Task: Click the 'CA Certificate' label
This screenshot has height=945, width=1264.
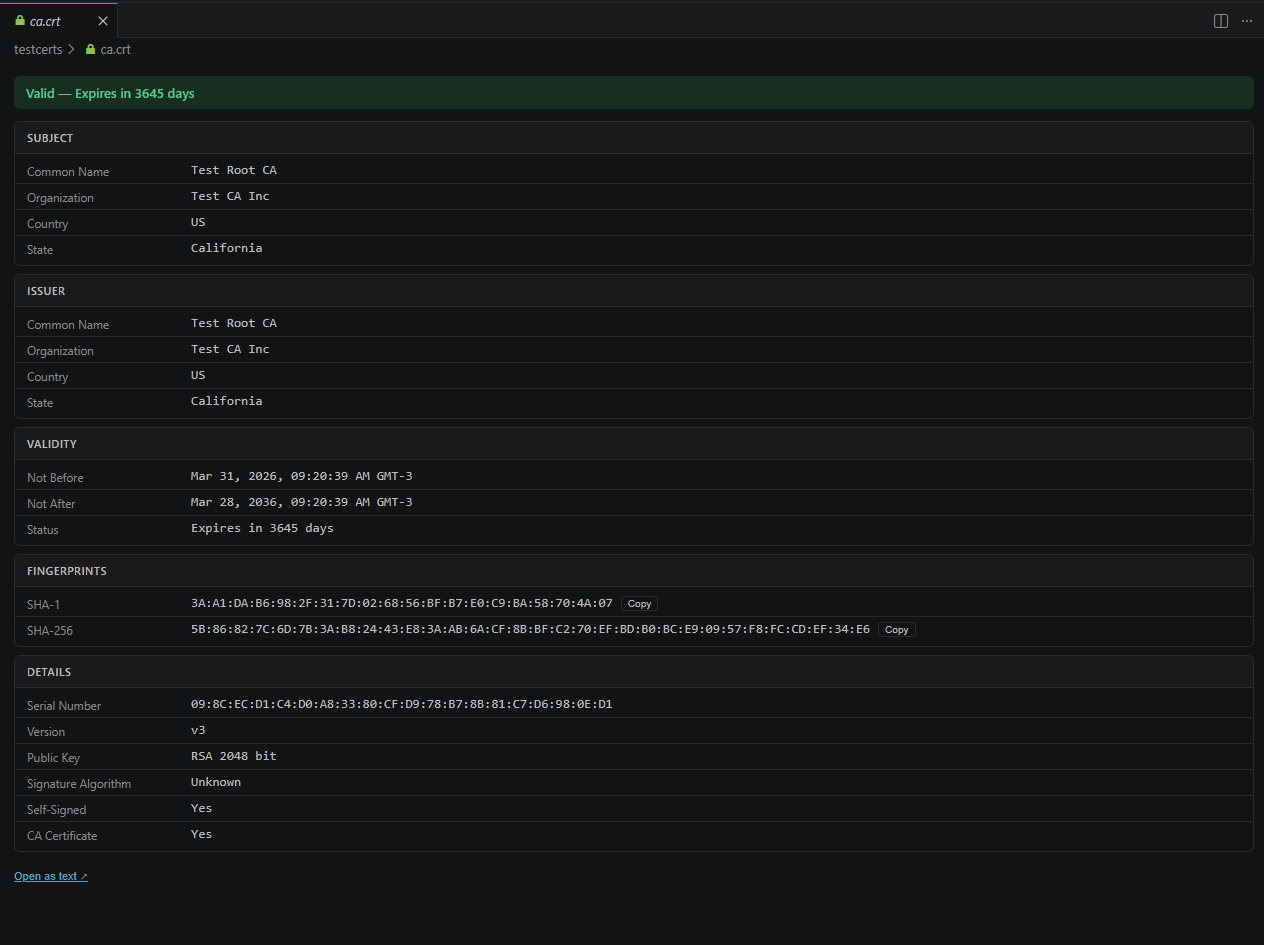Action: pos(62,836)
